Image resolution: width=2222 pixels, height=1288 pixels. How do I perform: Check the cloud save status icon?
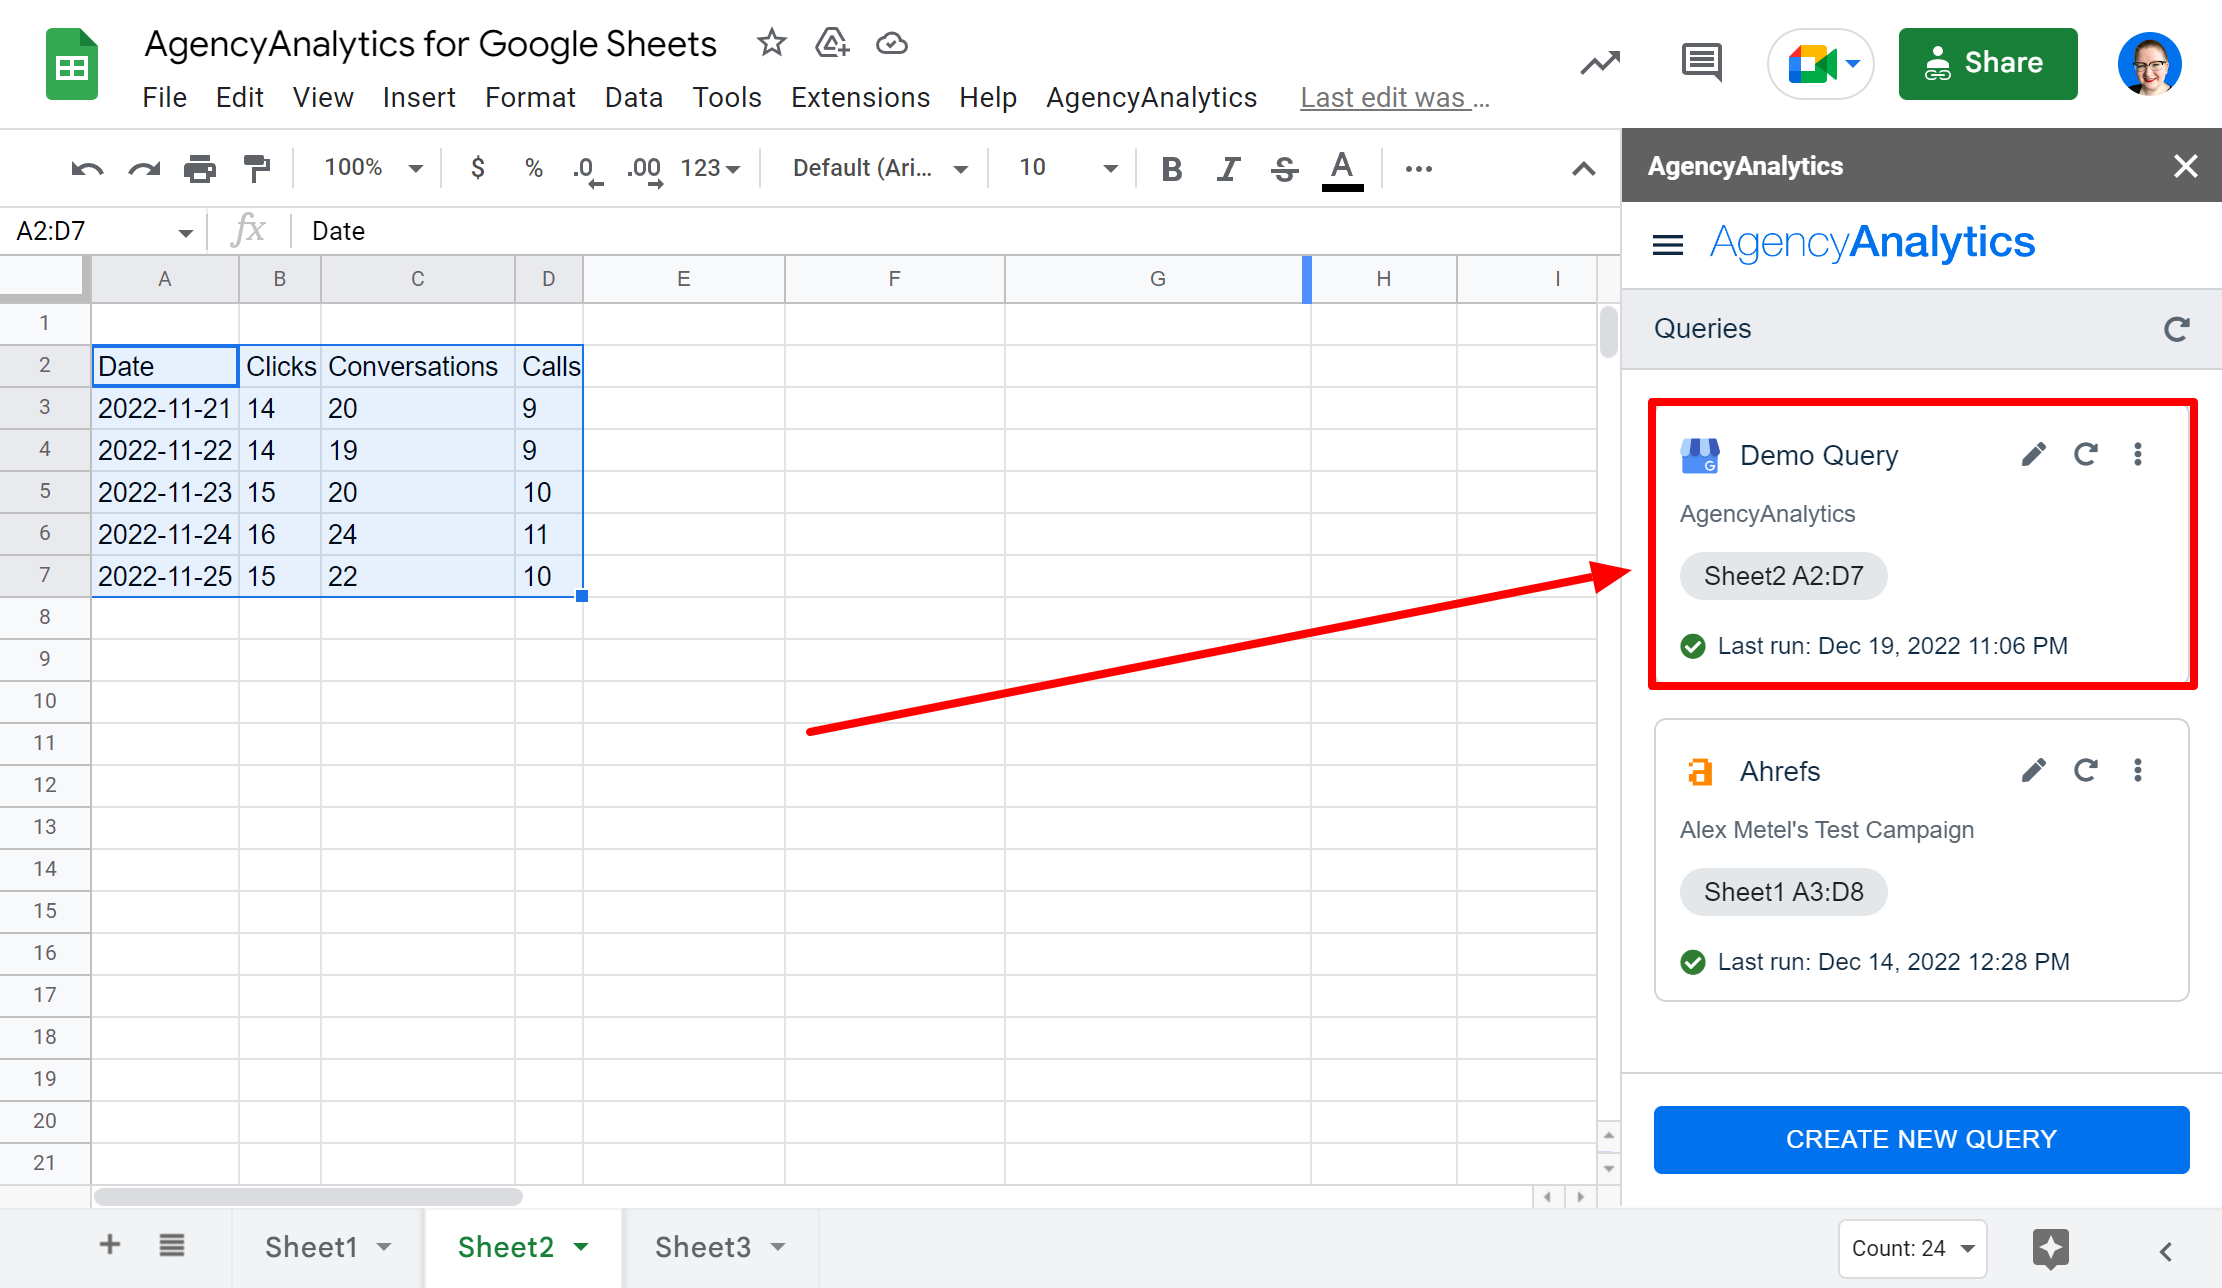(891, 43)
